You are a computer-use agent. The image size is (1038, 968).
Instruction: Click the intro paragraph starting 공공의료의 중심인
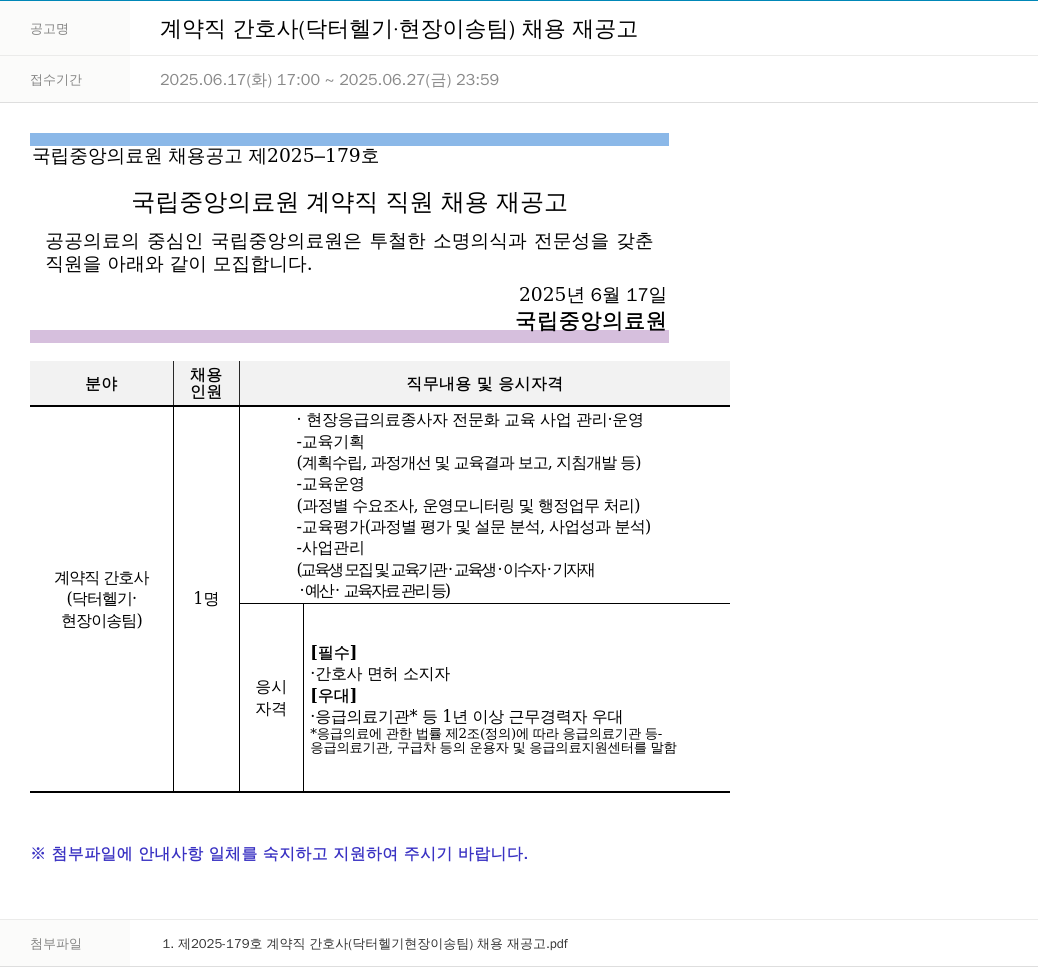click(x=349, y=252)
